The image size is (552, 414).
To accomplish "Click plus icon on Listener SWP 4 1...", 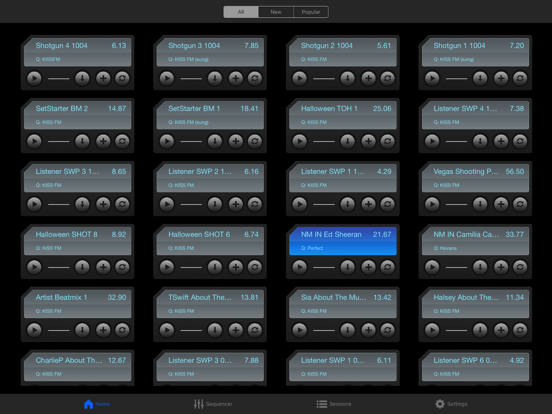I will point(501,141).
